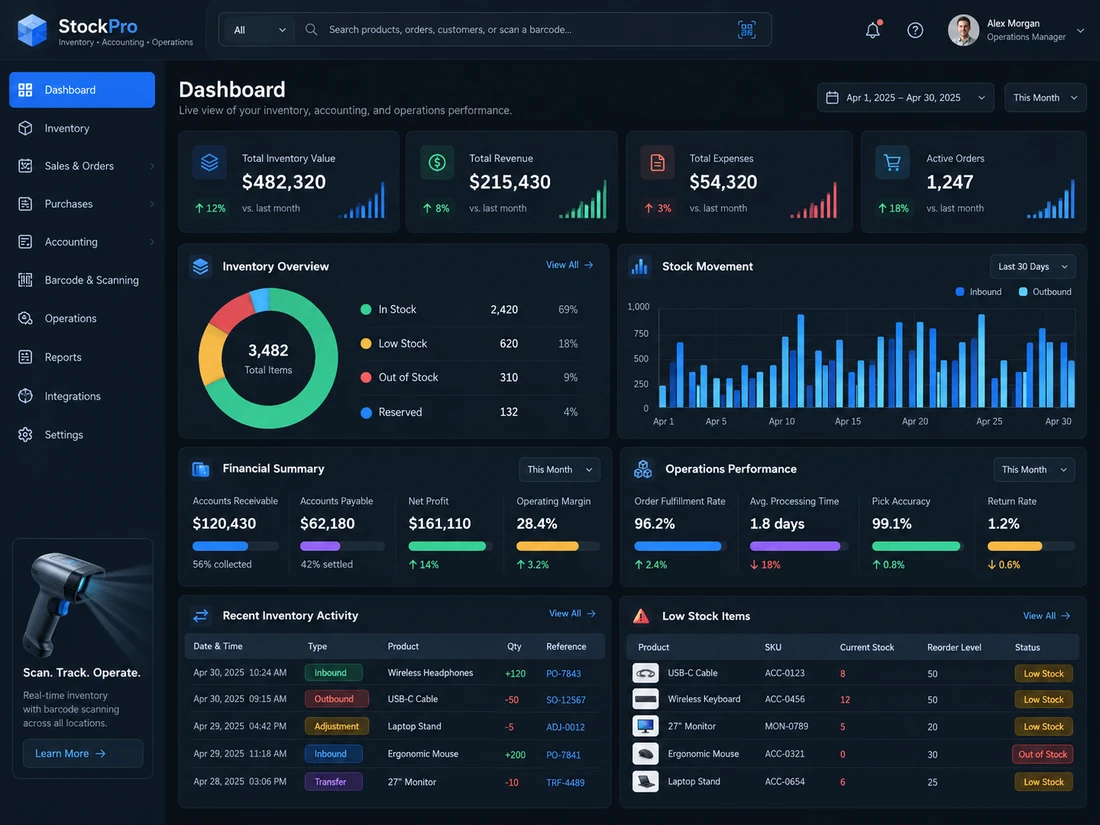Viewport: 1100px width, 825px height.
Task: Click View All in Low Stock Items
Action: tap(1047, 616)
